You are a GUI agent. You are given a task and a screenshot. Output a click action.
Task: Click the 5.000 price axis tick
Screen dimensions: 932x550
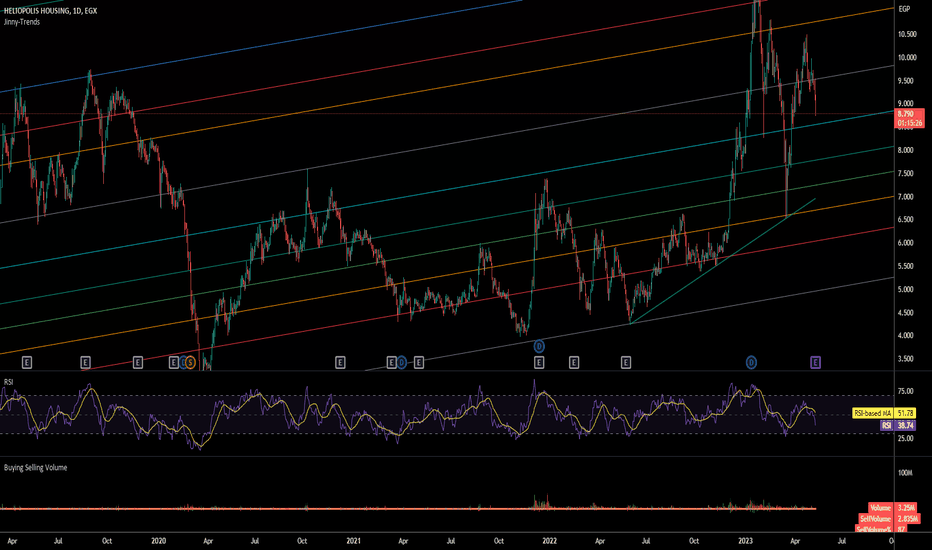coord(906,290)
